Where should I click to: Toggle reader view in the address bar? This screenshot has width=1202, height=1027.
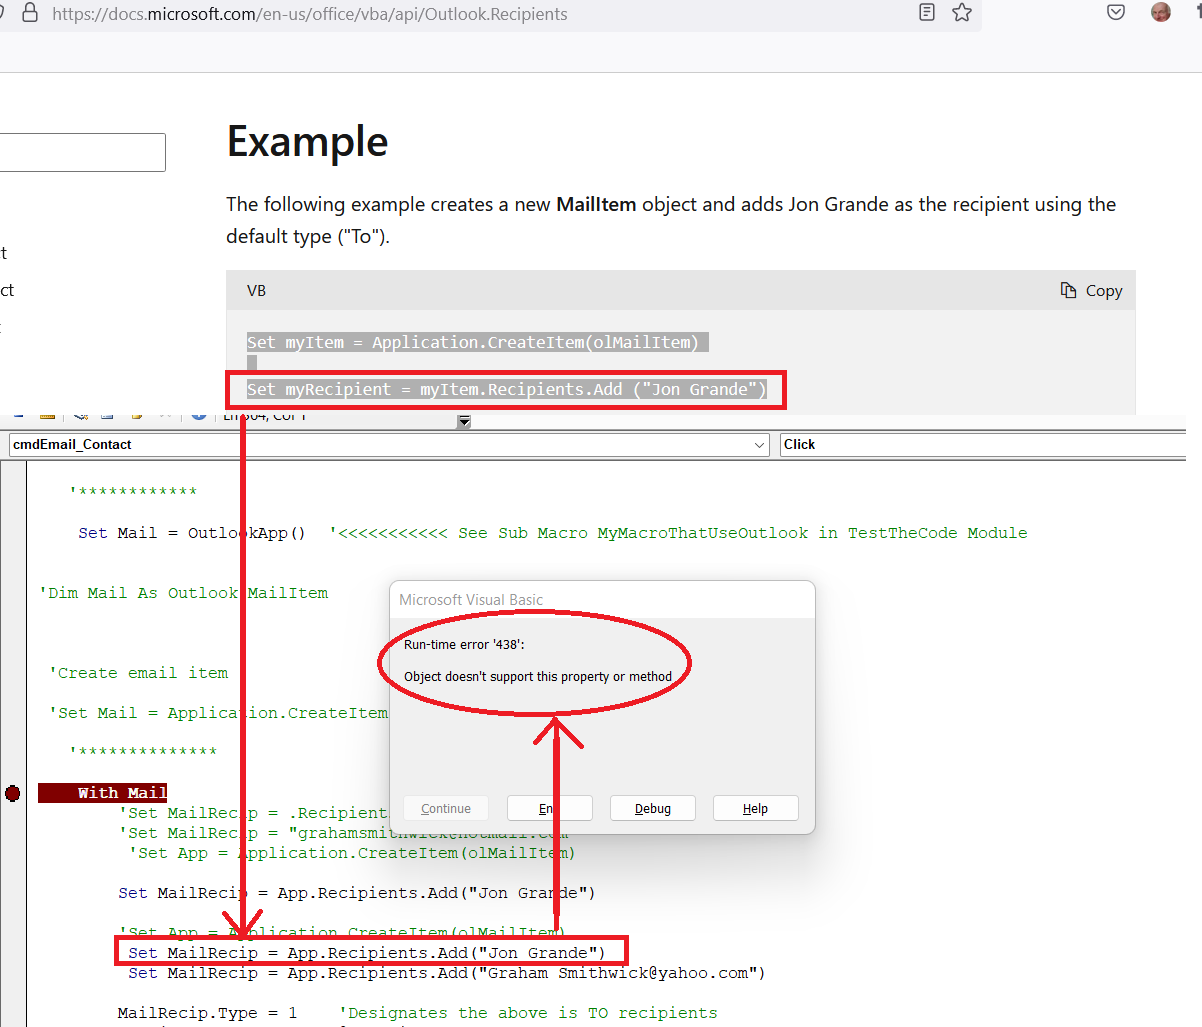pyautogui.click(x=927, y=13)
